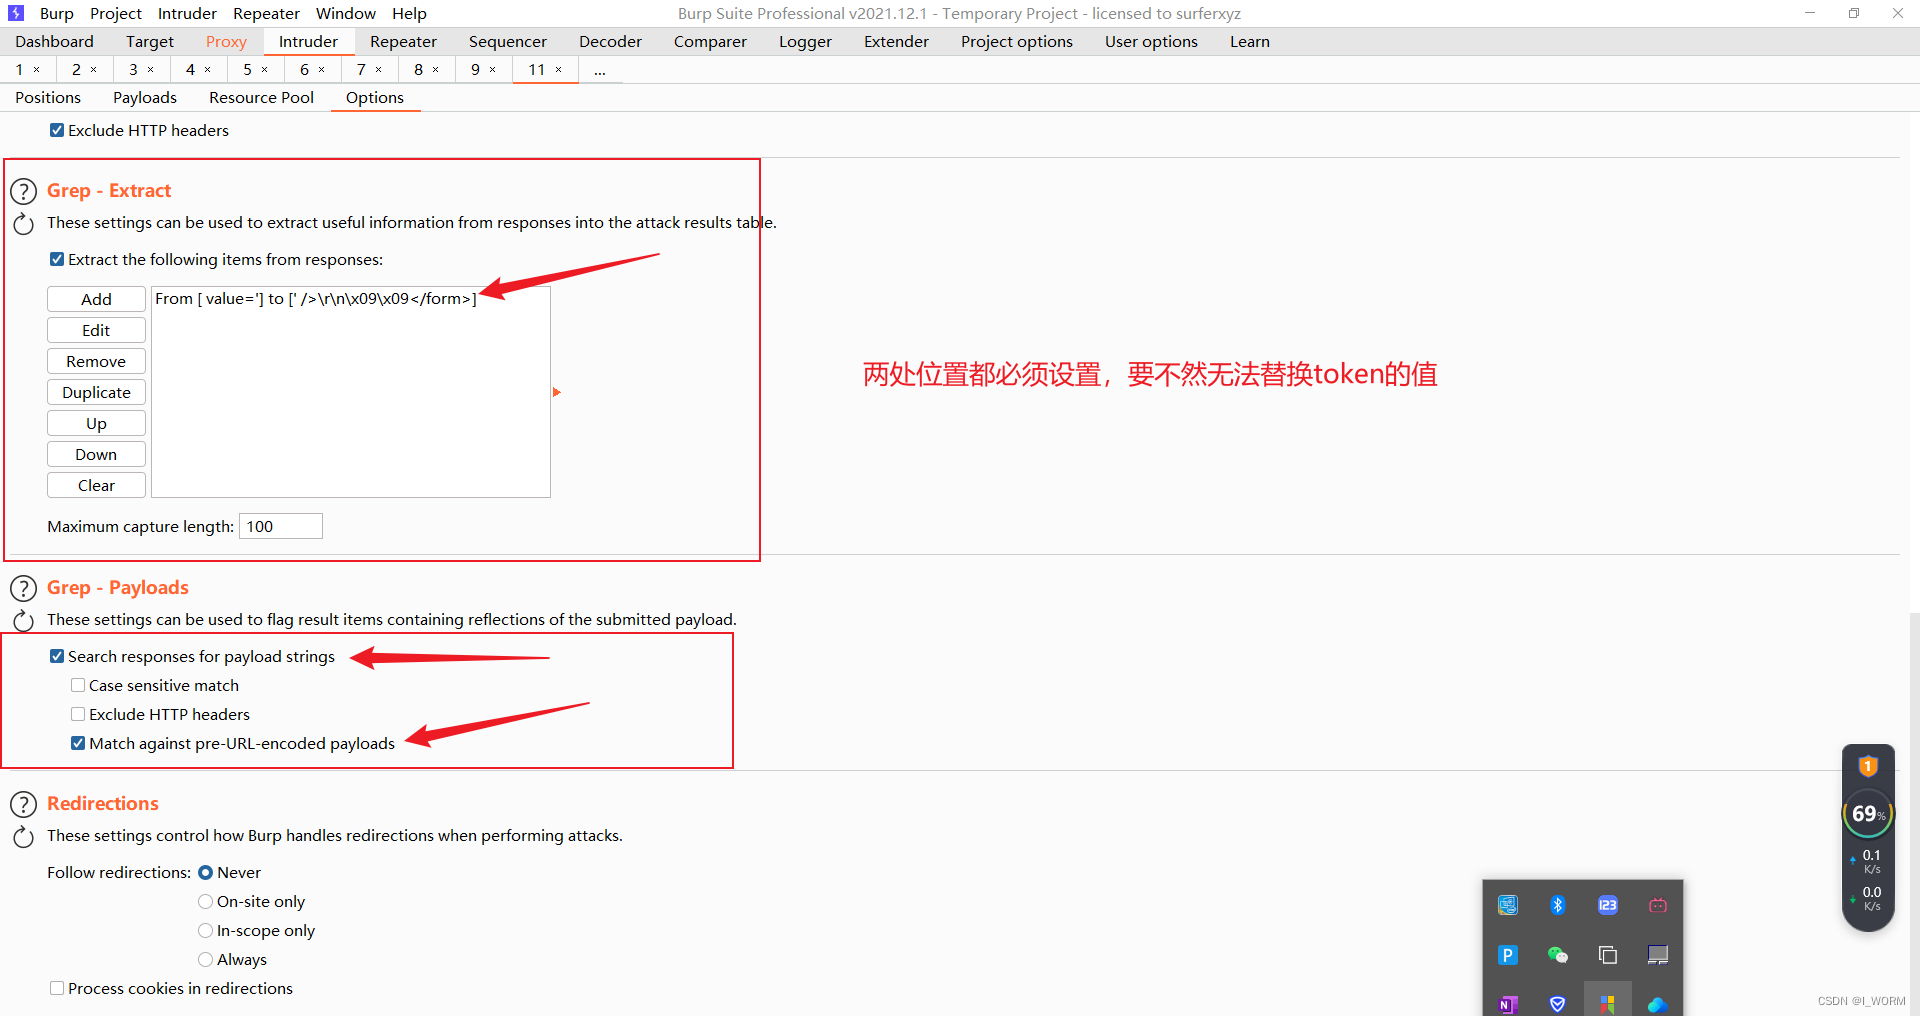Switch to the Proxy tab
This screenshot has width=1920, height=1016.
tap(226, 41)
